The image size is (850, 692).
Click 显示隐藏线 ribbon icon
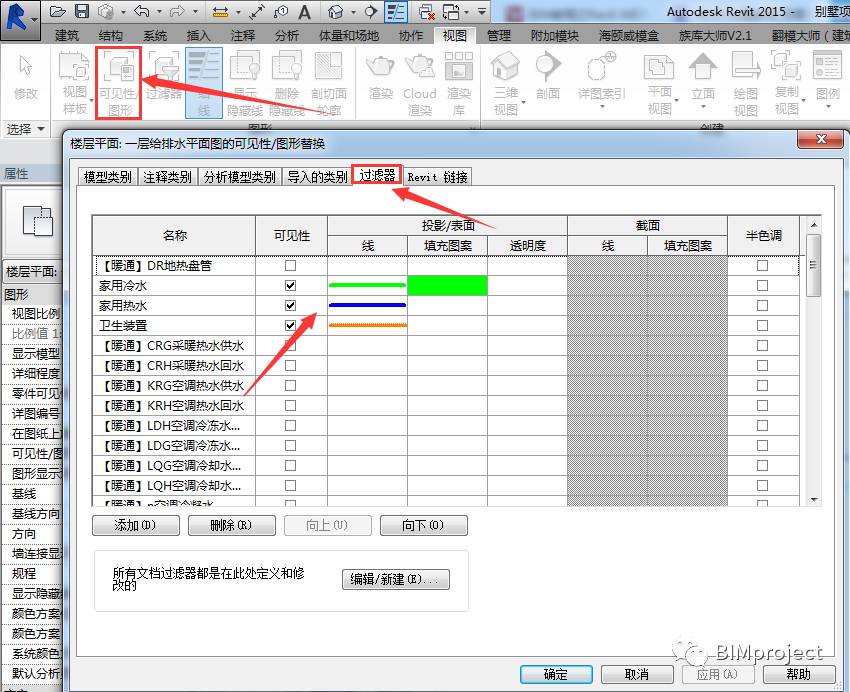click(x=245, y=82)
